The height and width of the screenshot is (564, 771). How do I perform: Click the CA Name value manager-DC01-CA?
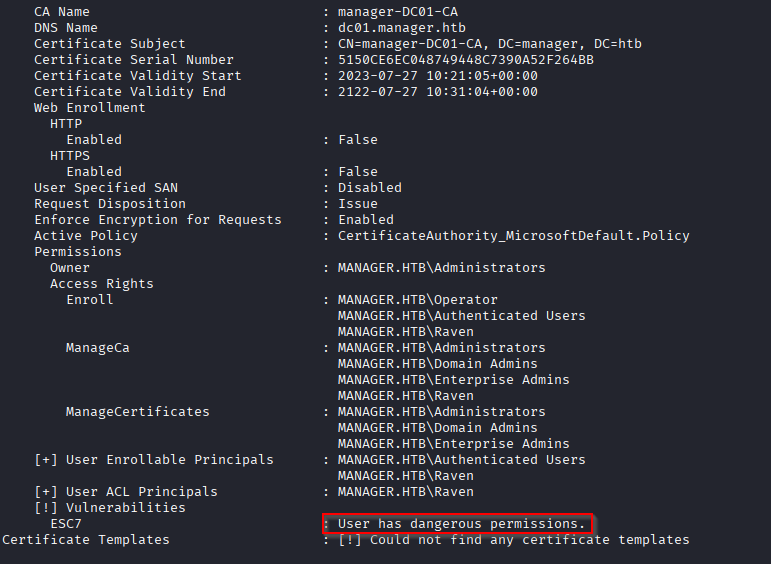click(x=398, y=11)
